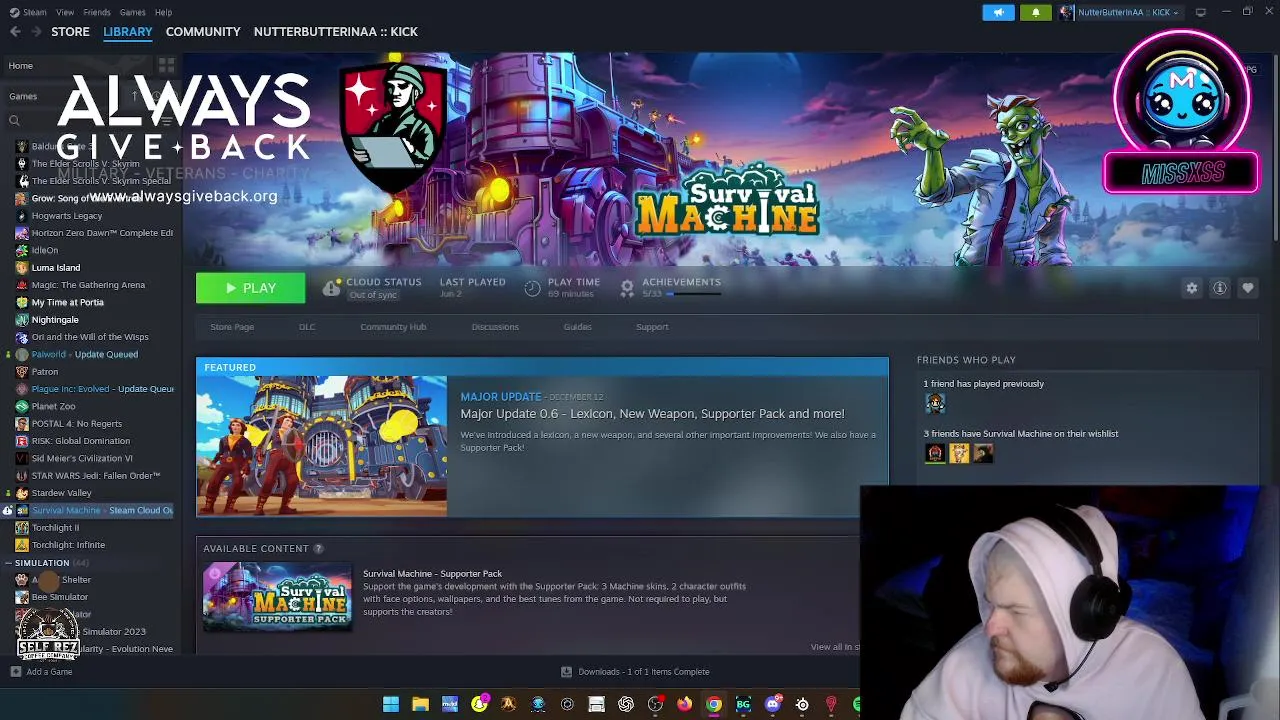
Task: Open Discord from the taskbar
Action: pos(772,704)
